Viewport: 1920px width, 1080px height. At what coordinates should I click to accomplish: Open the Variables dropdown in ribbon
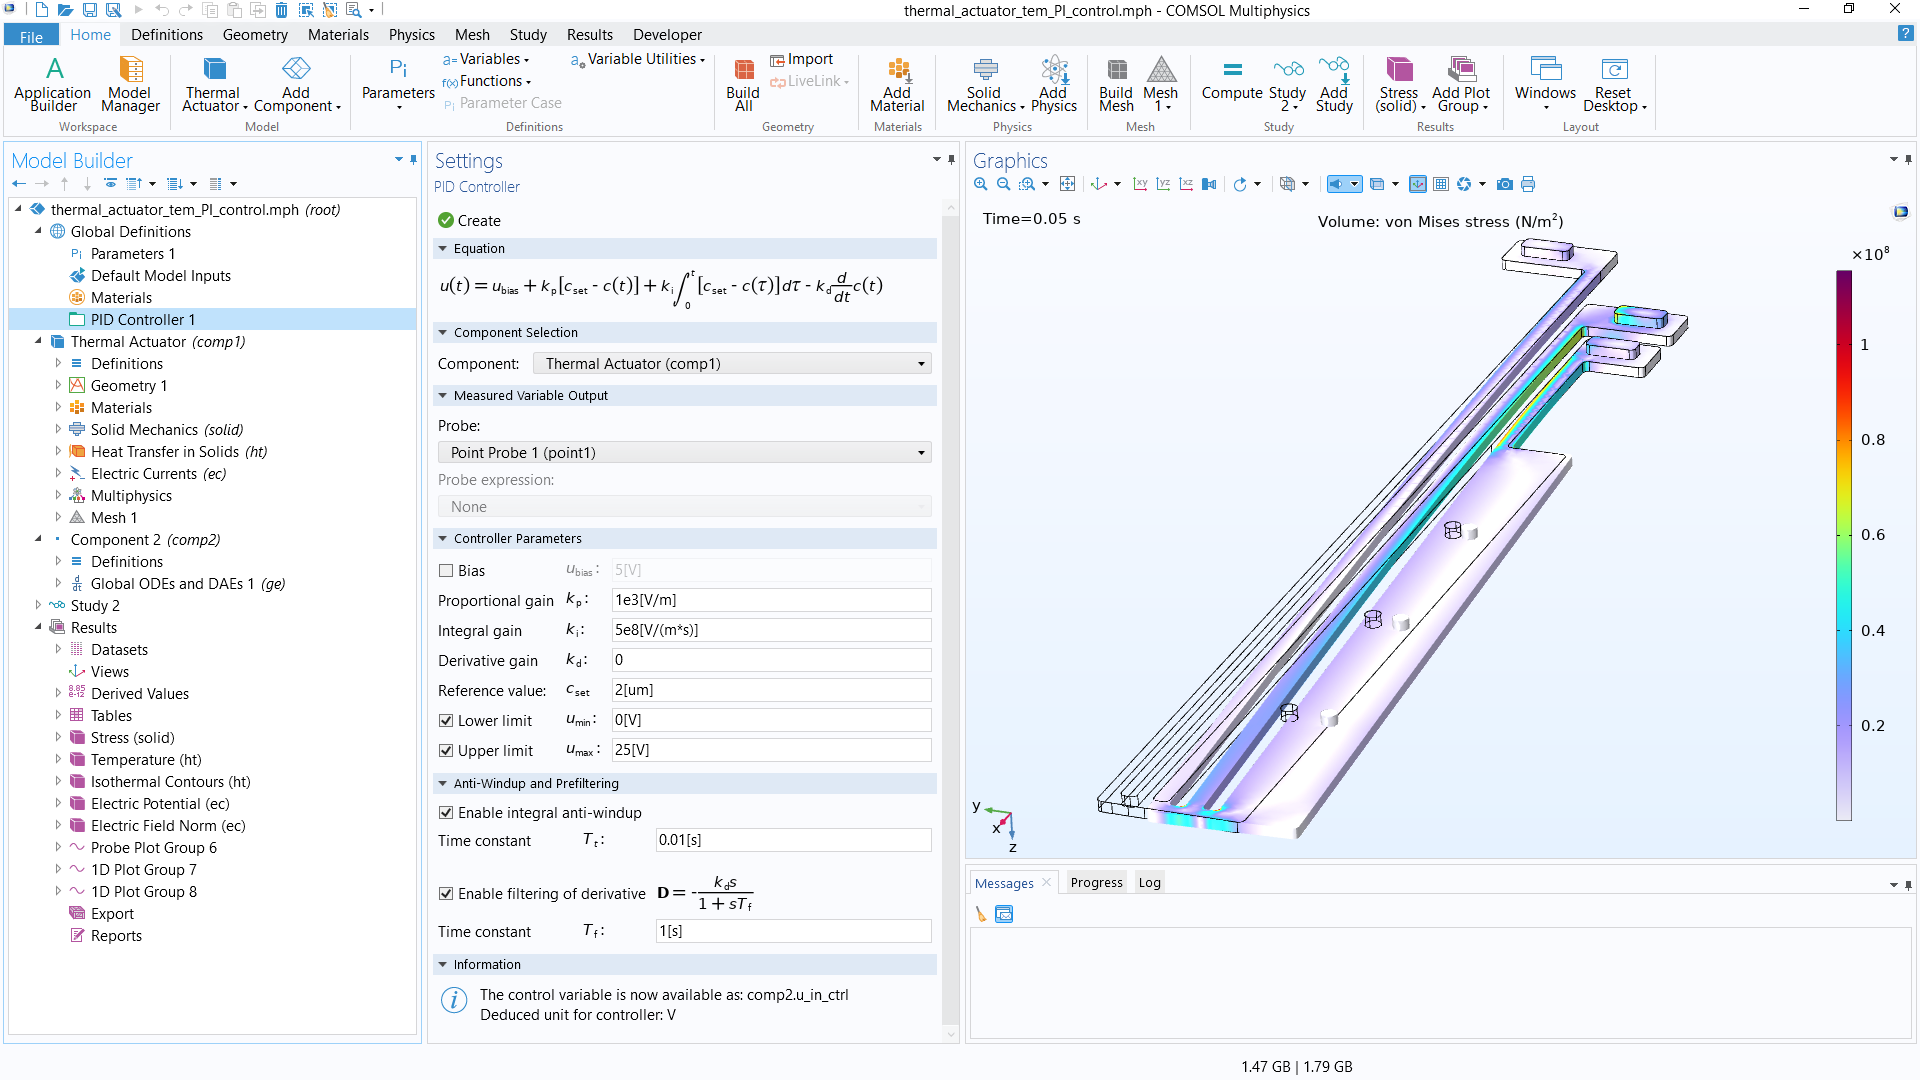pos(487,59)
